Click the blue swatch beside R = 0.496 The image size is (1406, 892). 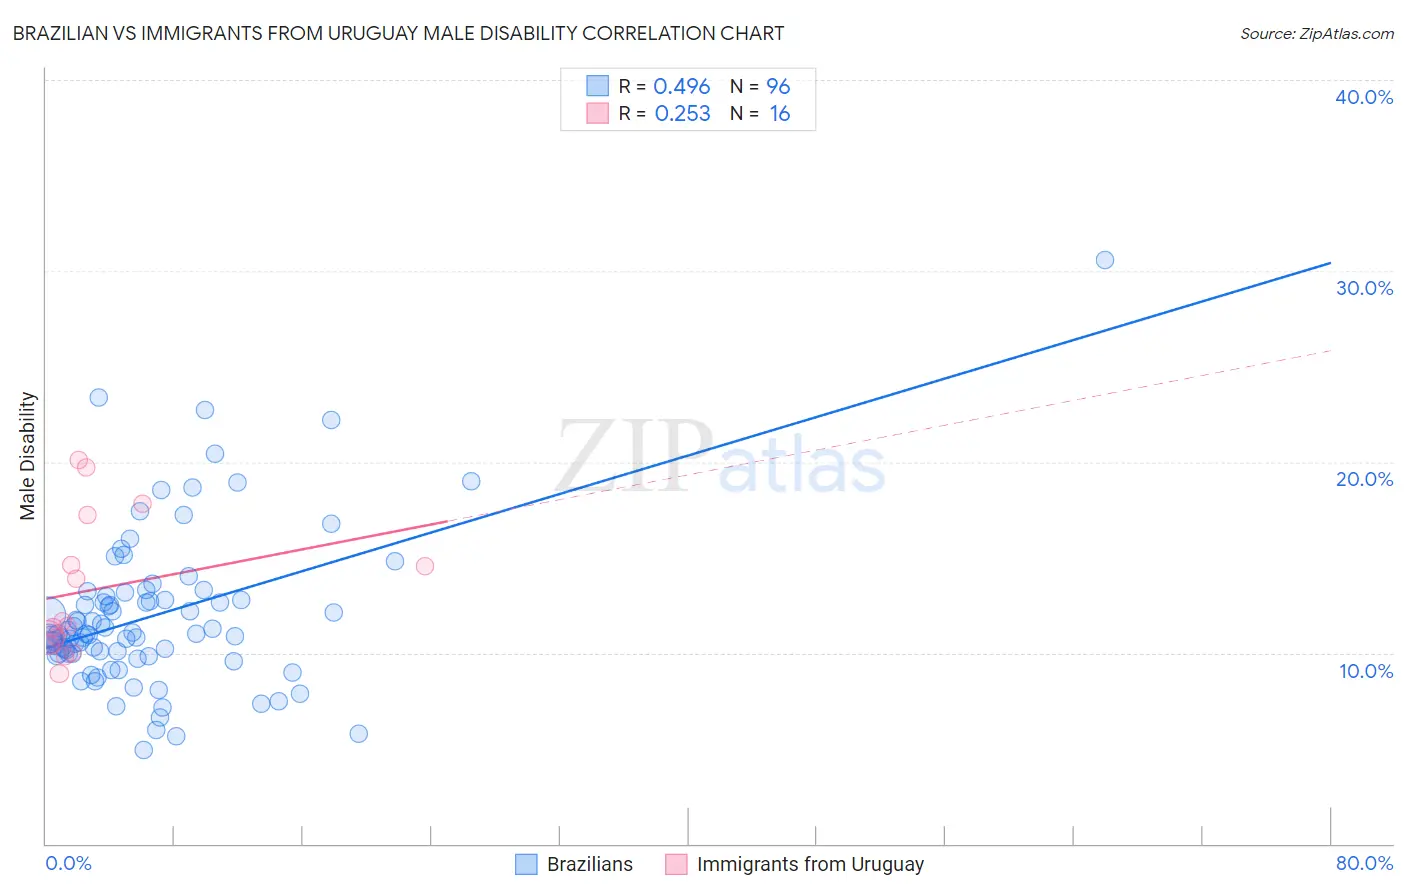597,86
